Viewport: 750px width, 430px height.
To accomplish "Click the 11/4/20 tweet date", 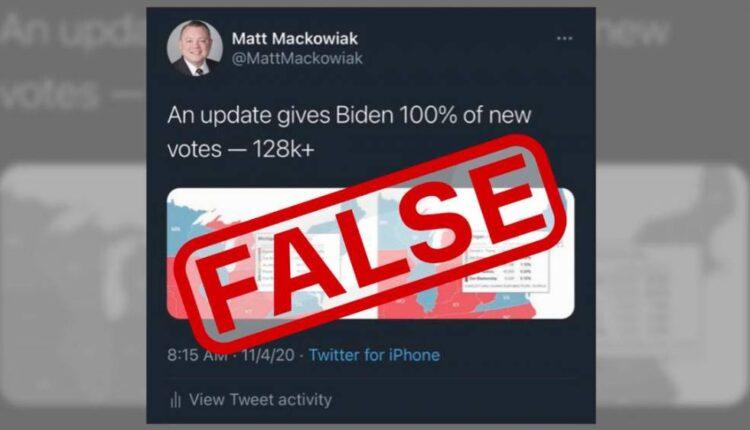I will [x=268, y=355].
